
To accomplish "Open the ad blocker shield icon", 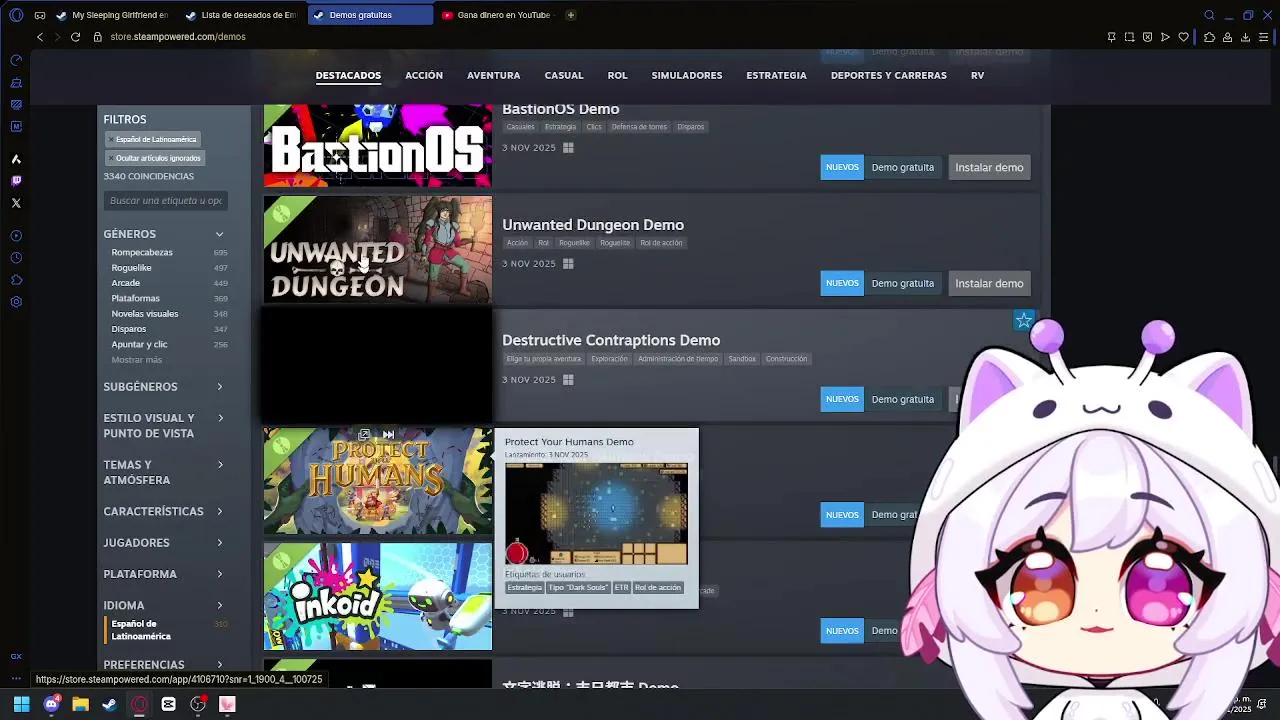I will pos(1147,37).
